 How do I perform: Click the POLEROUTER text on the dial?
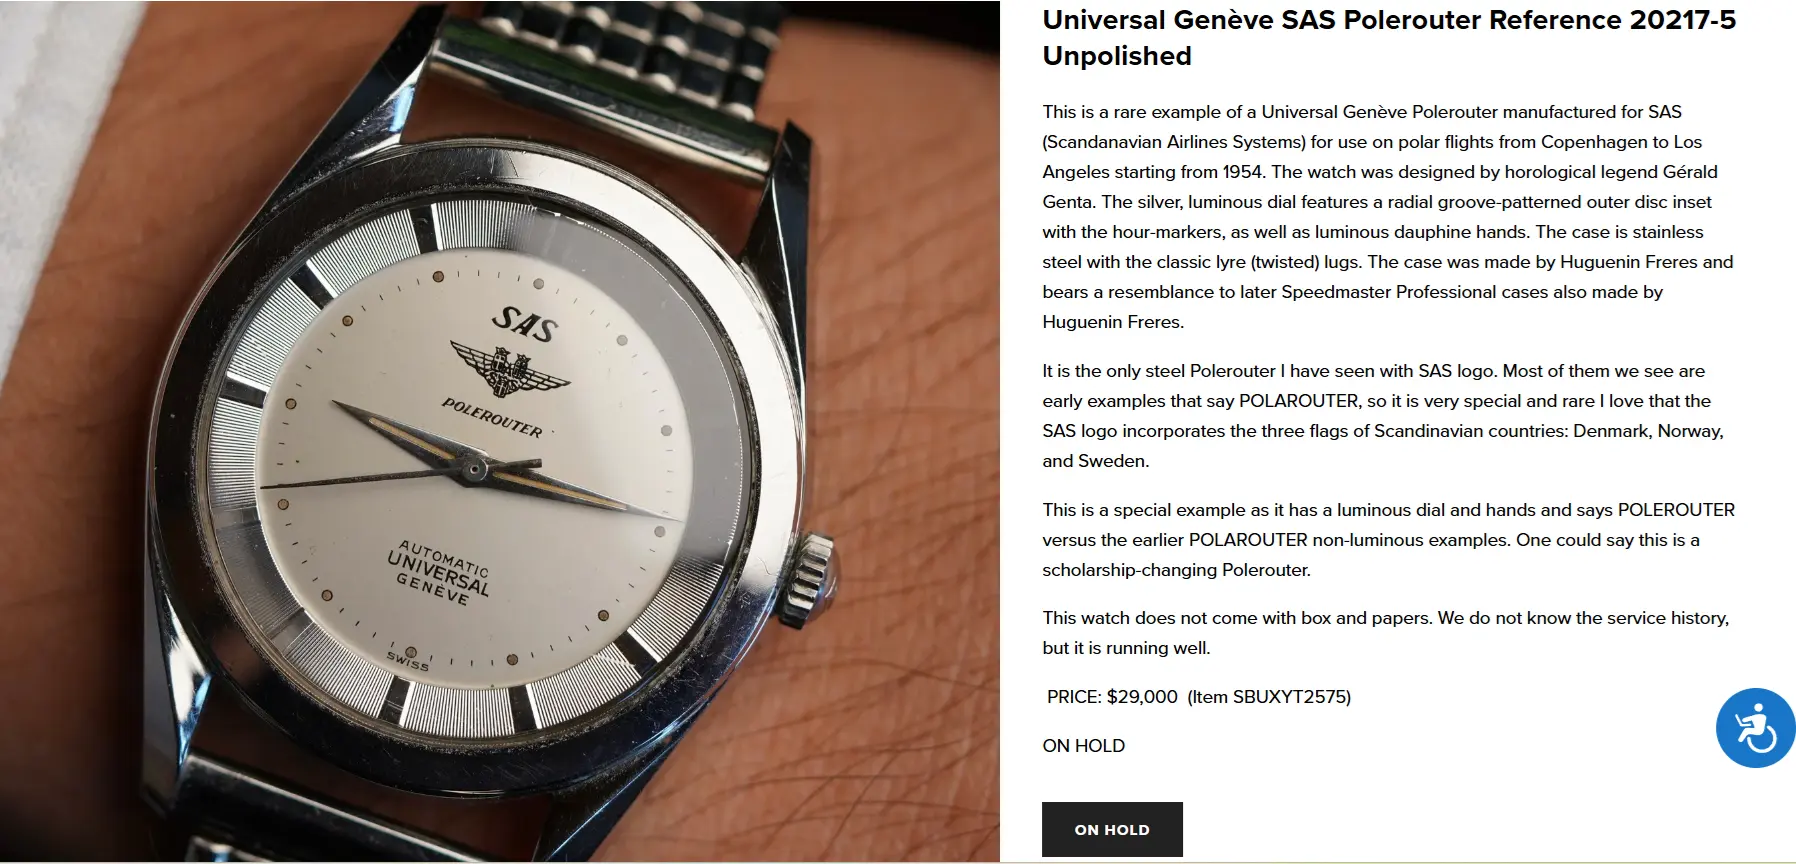(492, 417)
